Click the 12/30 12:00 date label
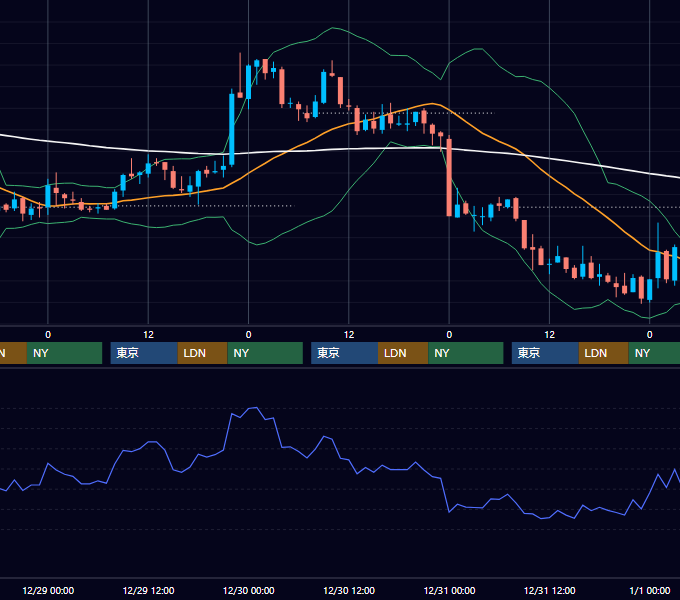 click(349, 590)
